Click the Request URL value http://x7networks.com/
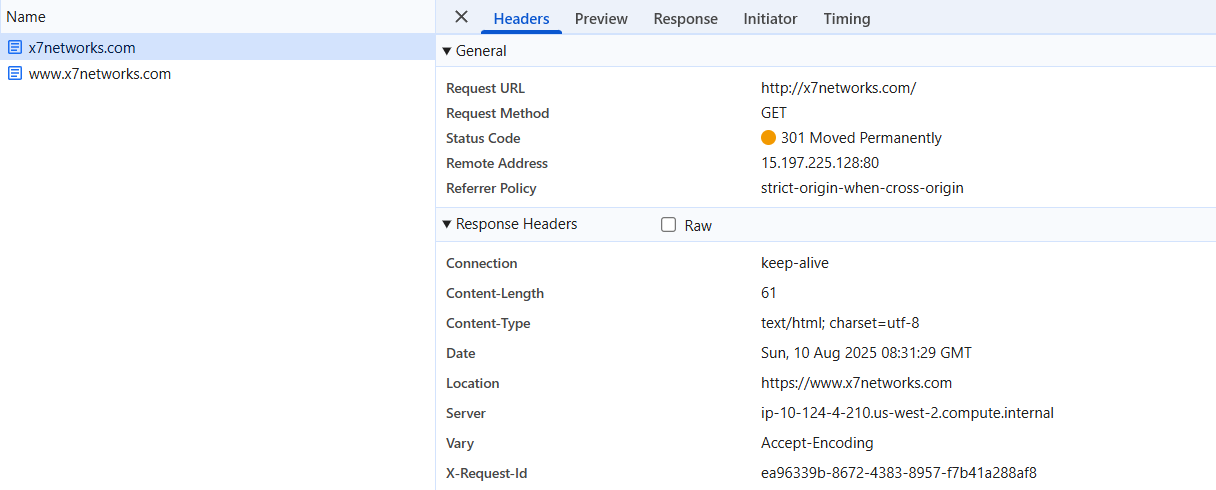Viewport: 1216px width, 490px height. point(838,88)
